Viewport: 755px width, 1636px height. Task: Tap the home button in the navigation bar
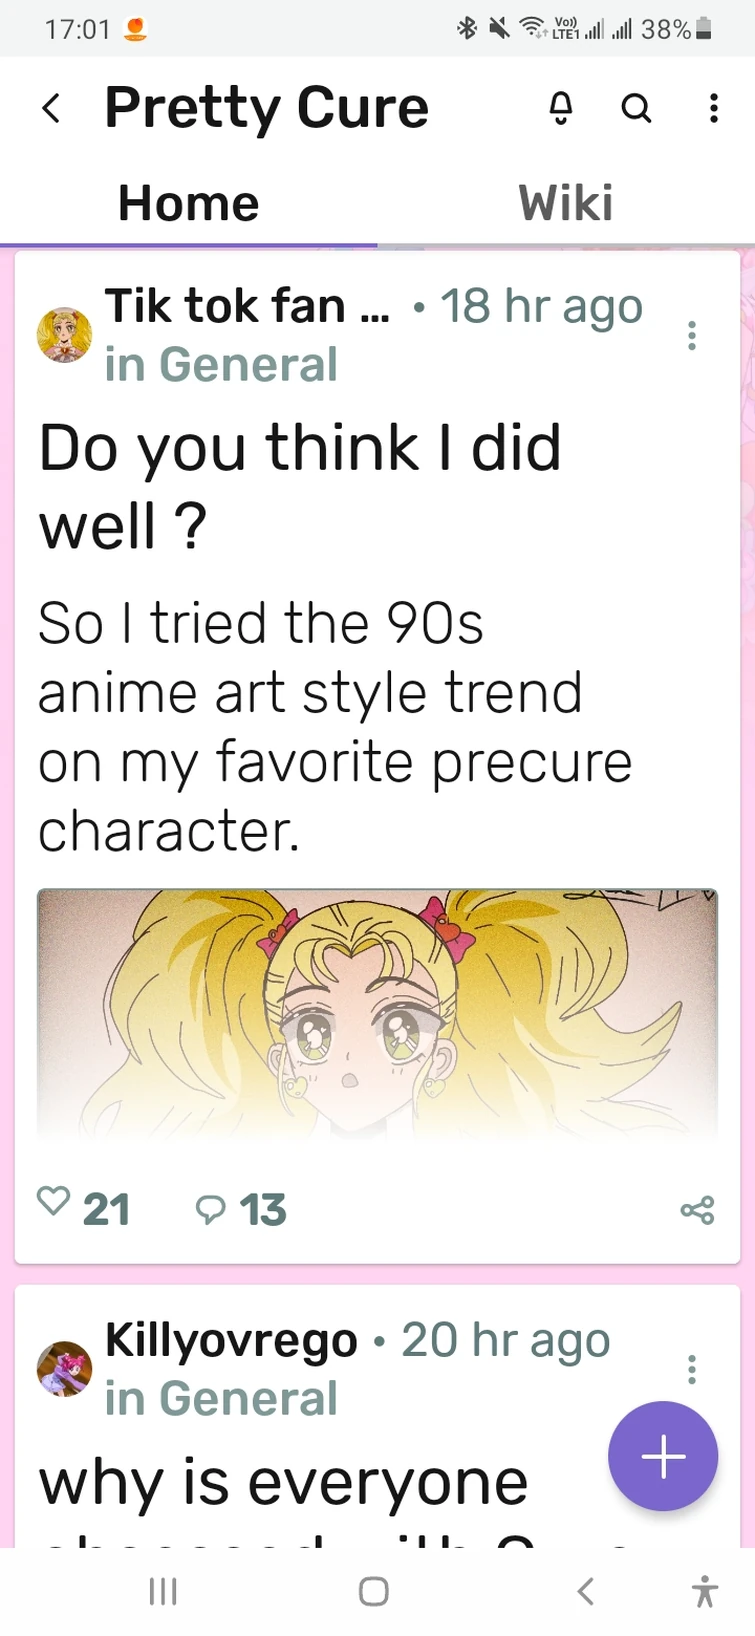click(x=371, y=1590)
